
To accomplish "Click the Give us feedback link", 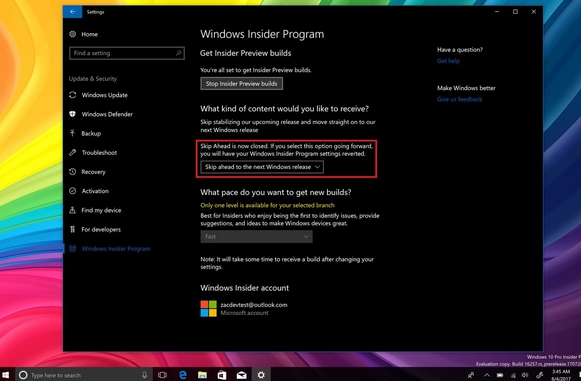I will point(459,99).
